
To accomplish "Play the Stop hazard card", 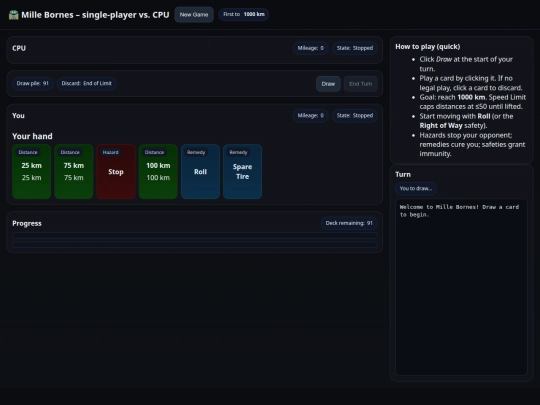I will tap(116, 172).
